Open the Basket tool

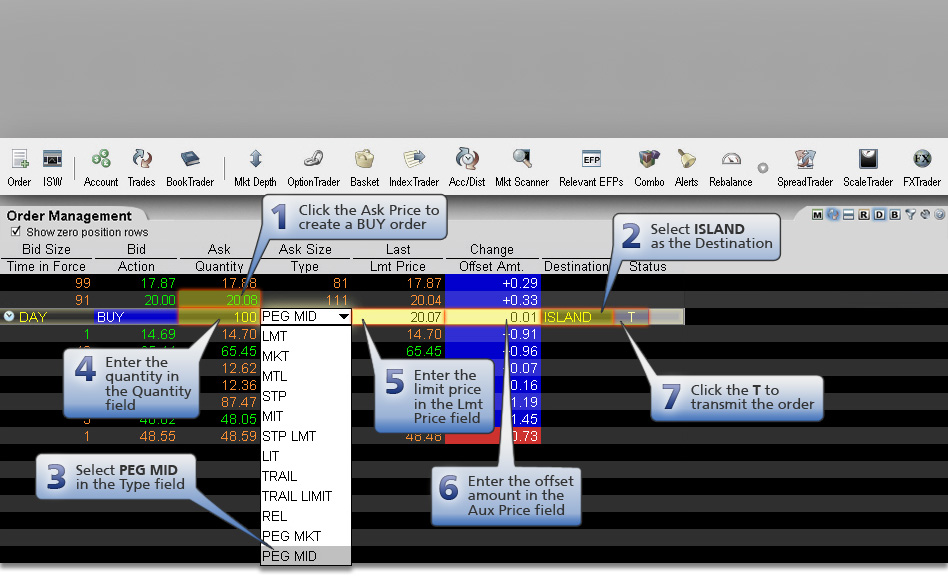click(365, 168)
